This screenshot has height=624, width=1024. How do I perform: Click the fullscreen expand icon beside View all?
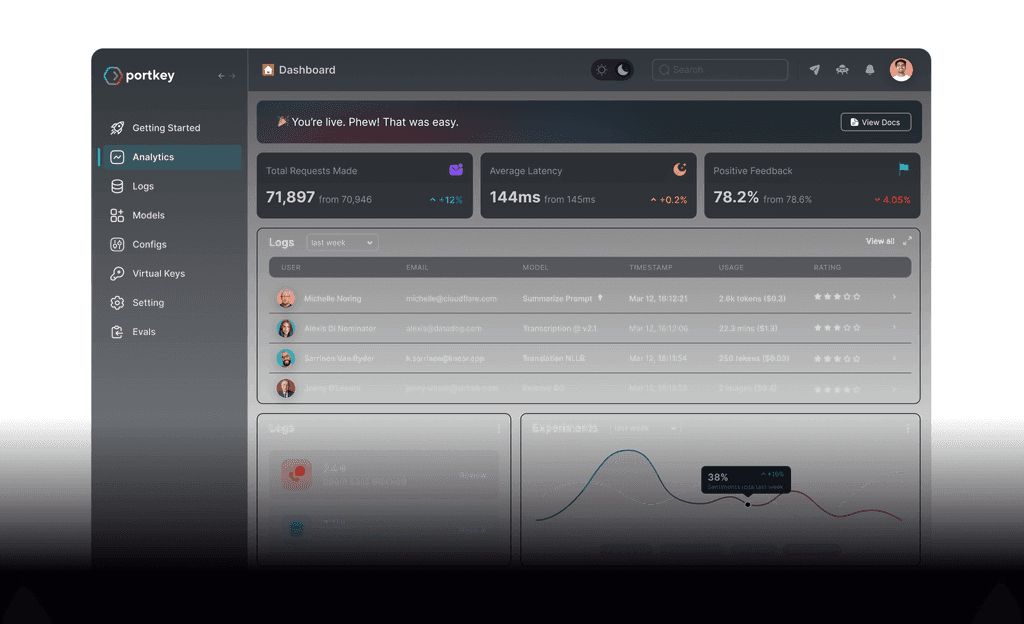coord(908,241)
